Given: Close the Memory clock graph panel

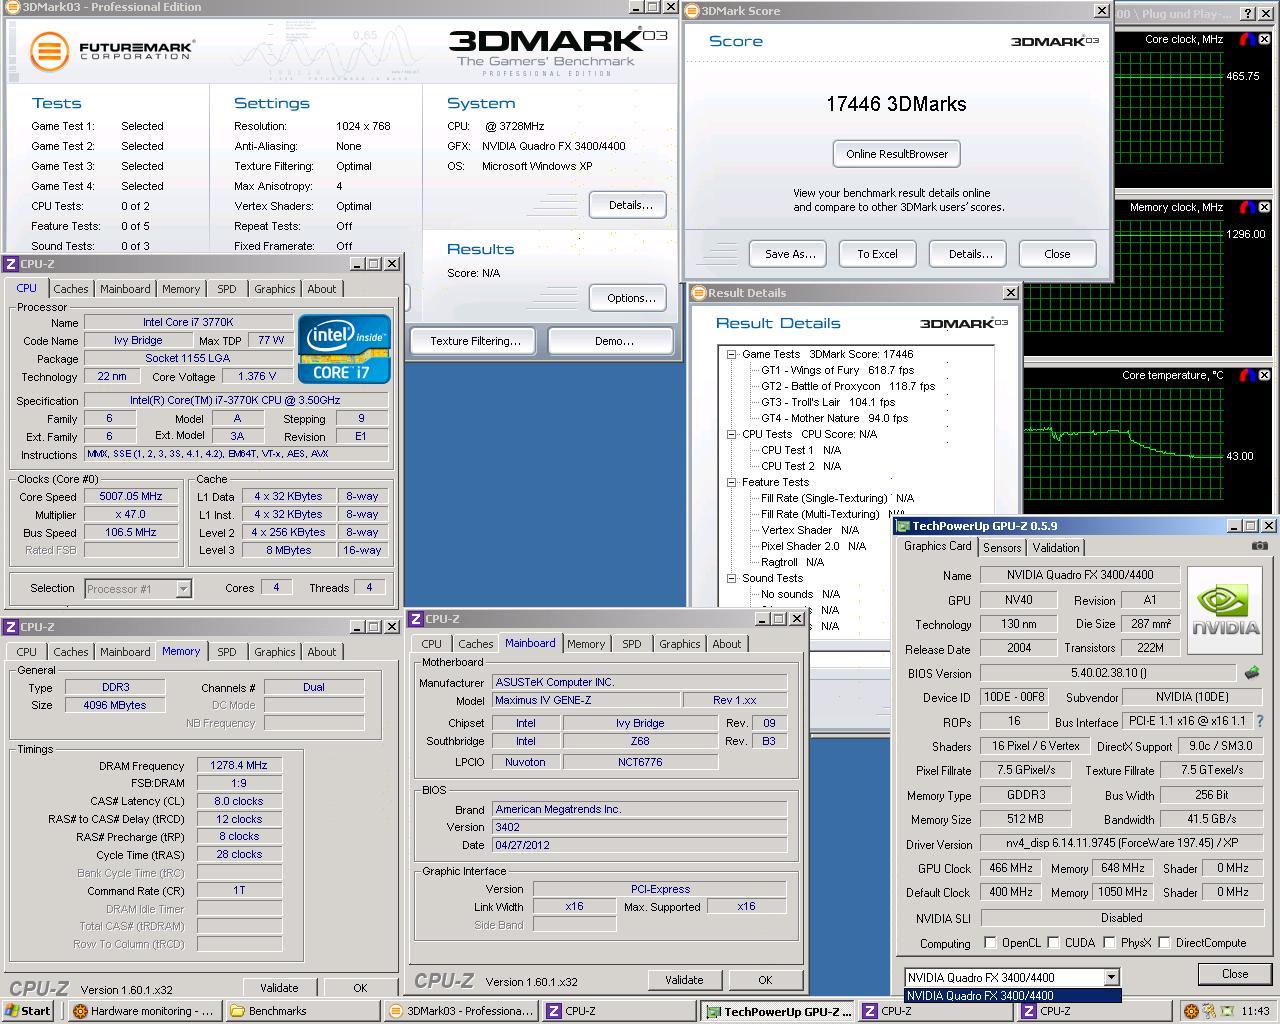Looking at the screenshot, I should [1264, 208].
